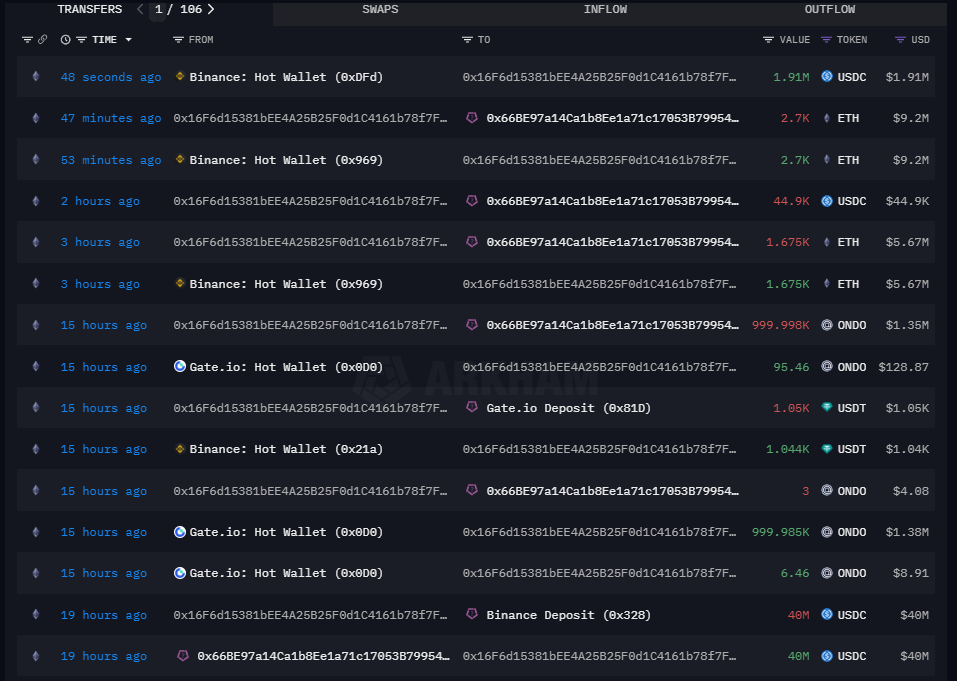The width and height of the screenshot is (957, 681).
Task: Switch to the INFLOW tab
Action: pos(605,10)
